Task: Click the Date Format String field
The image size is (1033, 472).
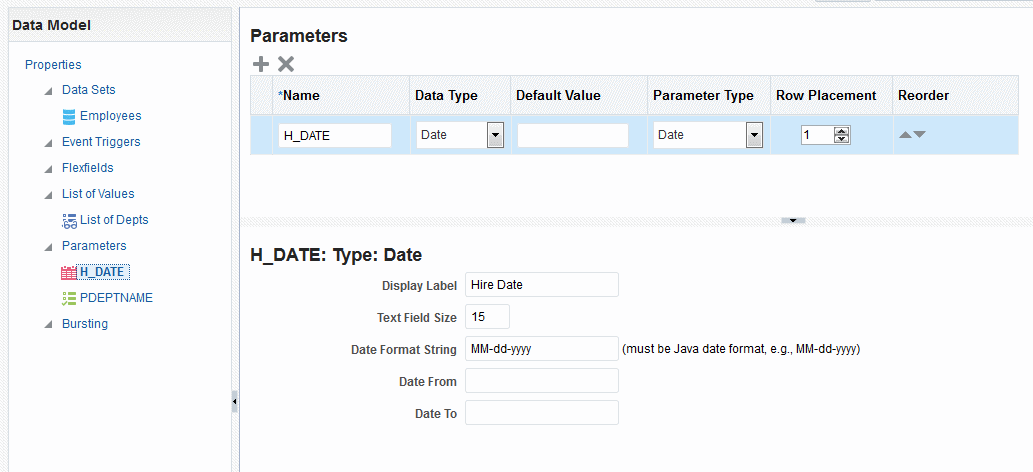Action: [541, 349]
